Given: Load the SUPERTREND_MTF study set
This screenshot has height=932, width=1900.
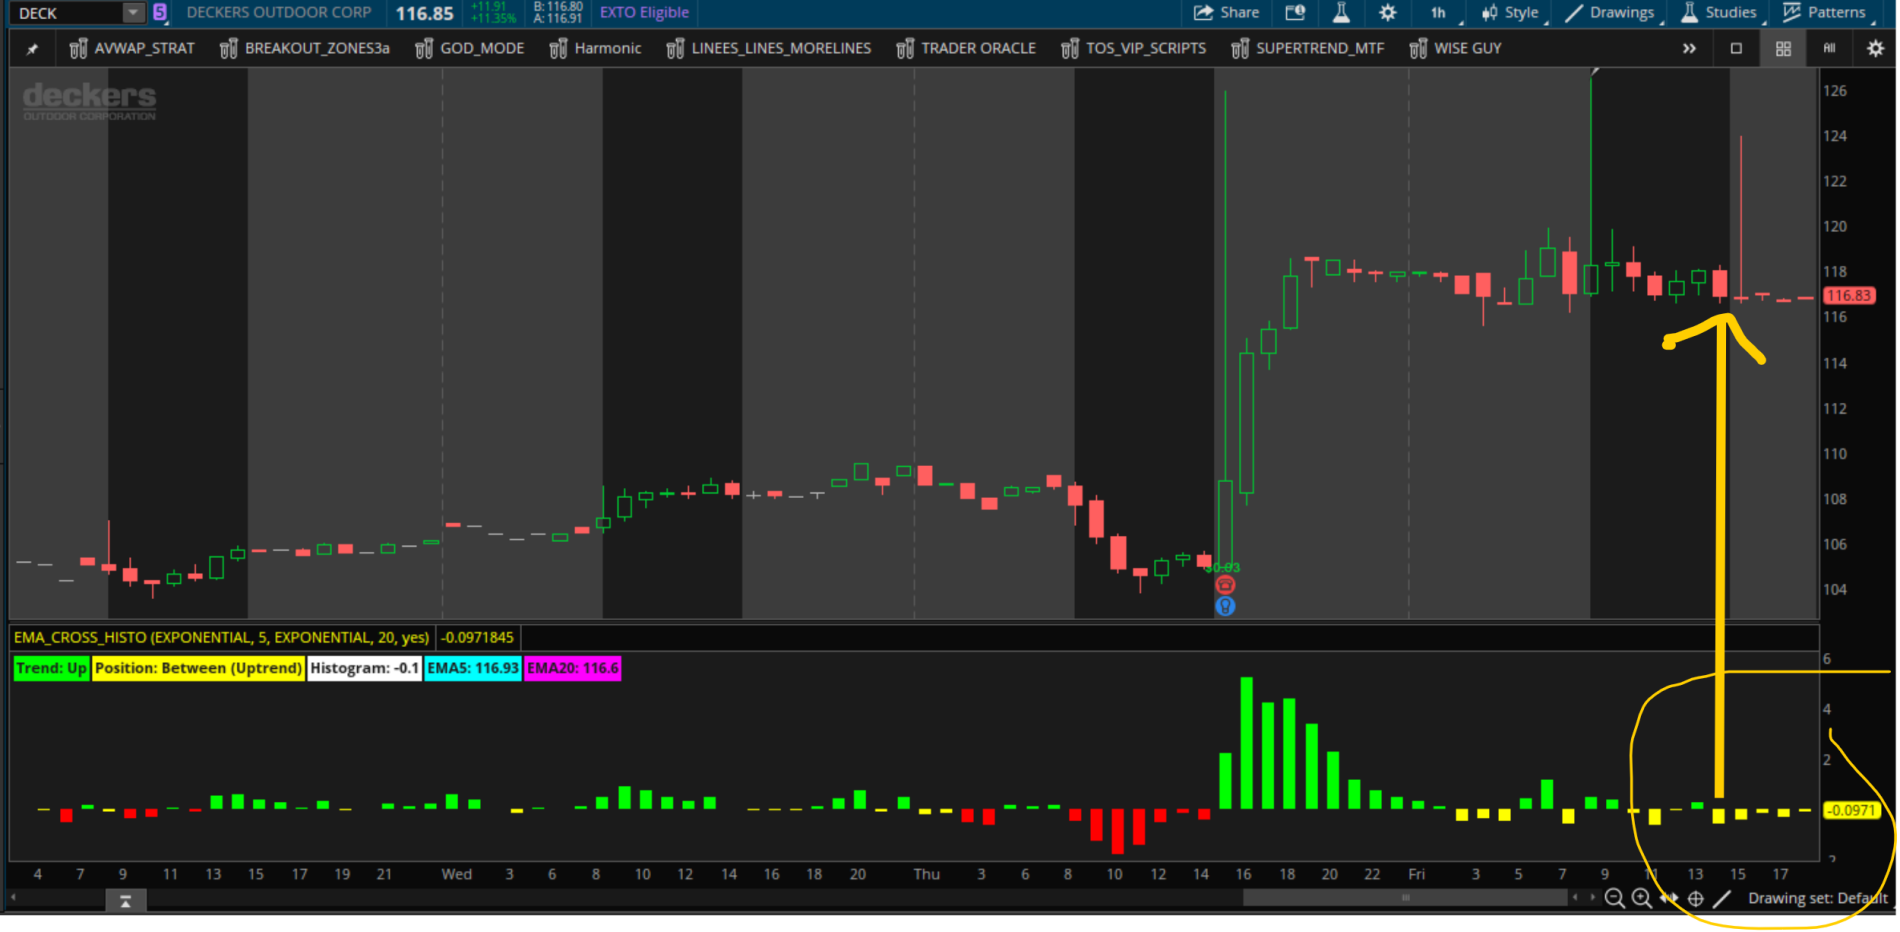Looking at the screenshot, I should [1308, 49].
